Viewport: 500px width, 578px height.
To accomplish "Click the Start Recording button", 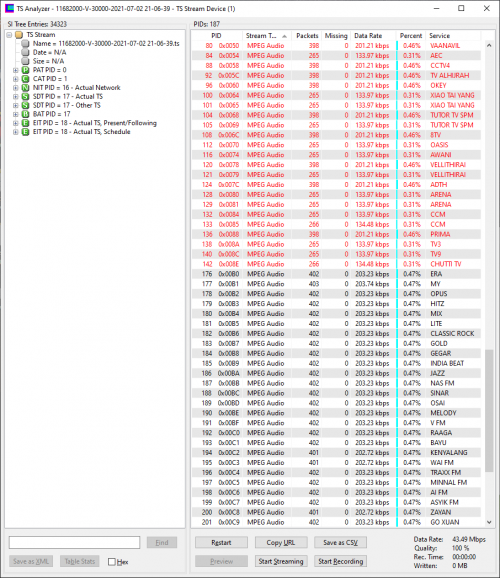I will pyautogui.click(x=340, y=561).
